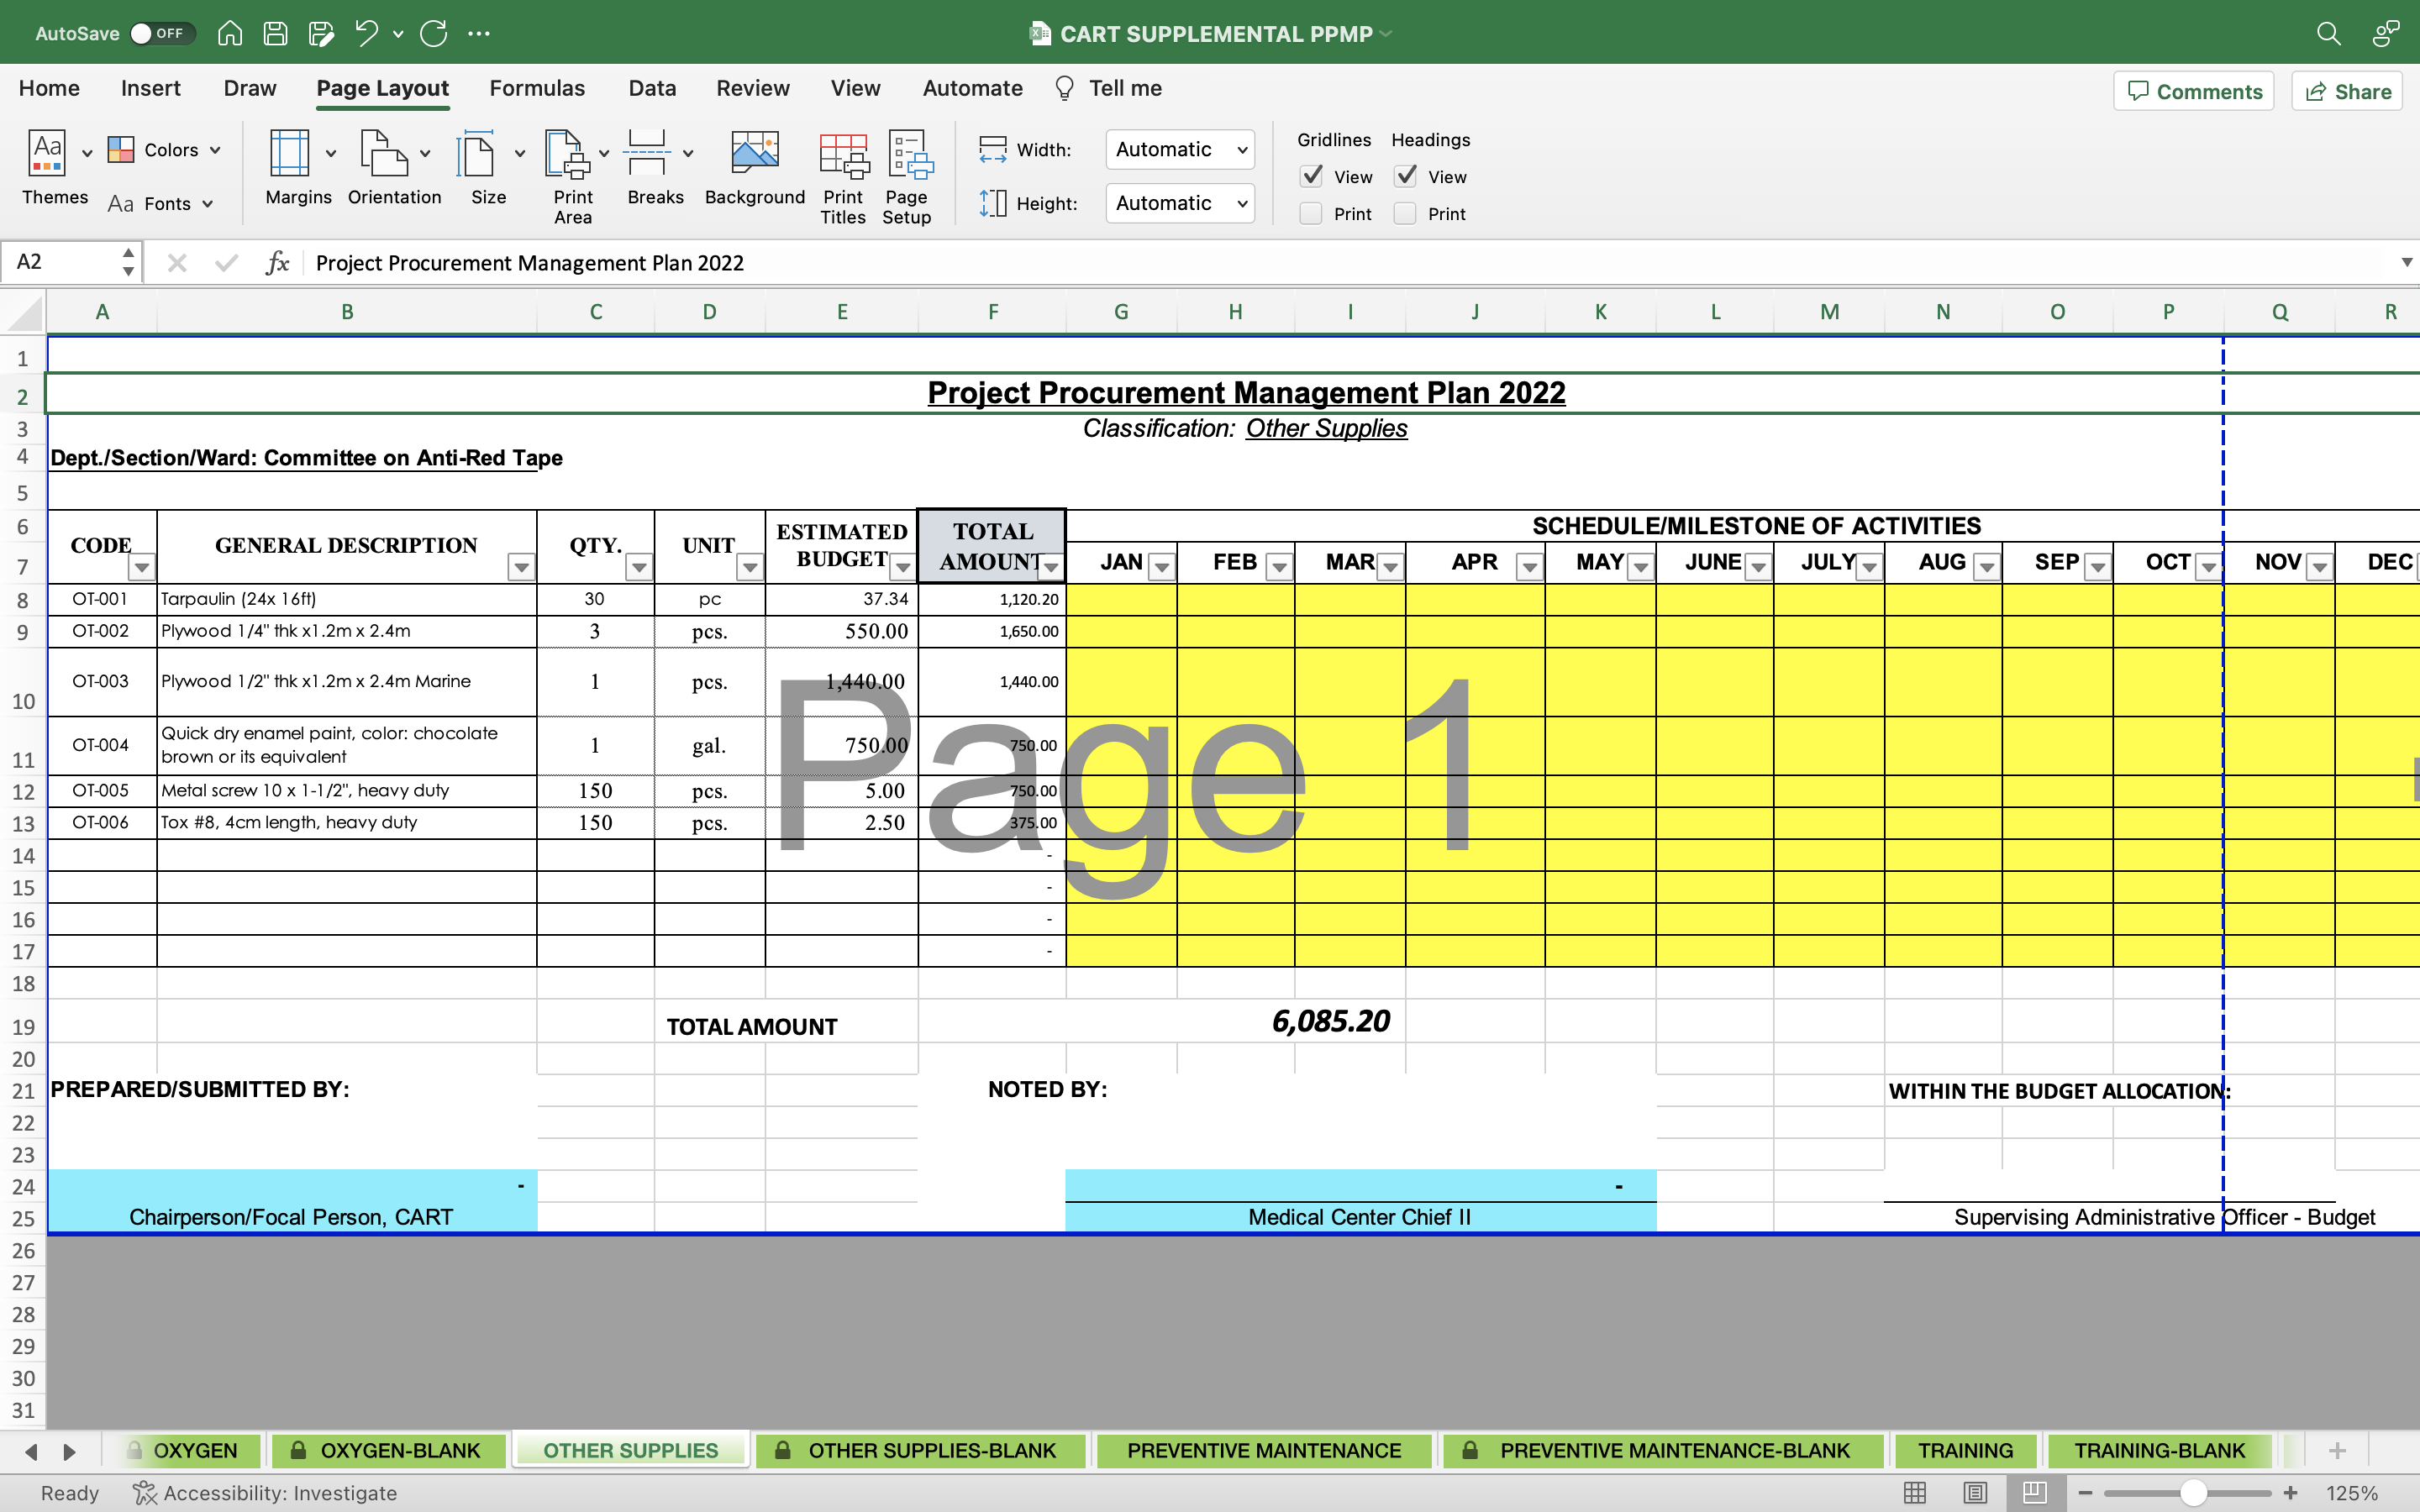This screenshot has height=1512, width=2420.
Task: Click the Breaks icon
Action: (x=646, y=155)
